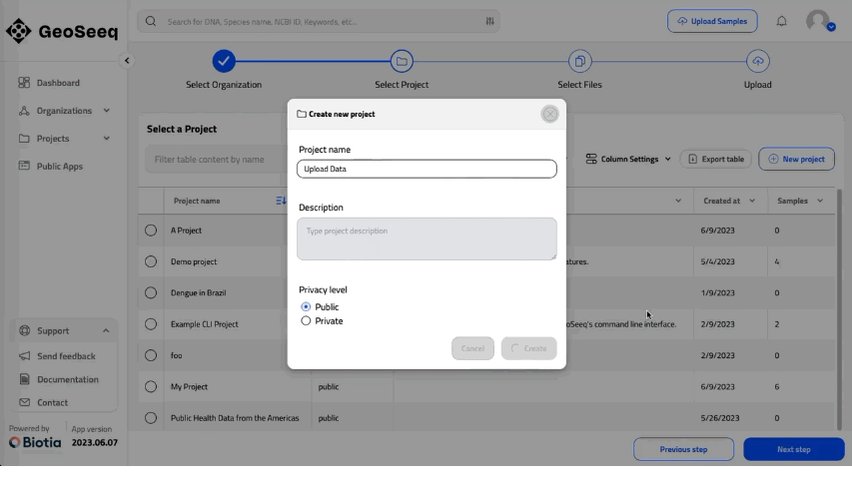
Task: Click the Filter table content by name field
Action: (x=216, y=160)
